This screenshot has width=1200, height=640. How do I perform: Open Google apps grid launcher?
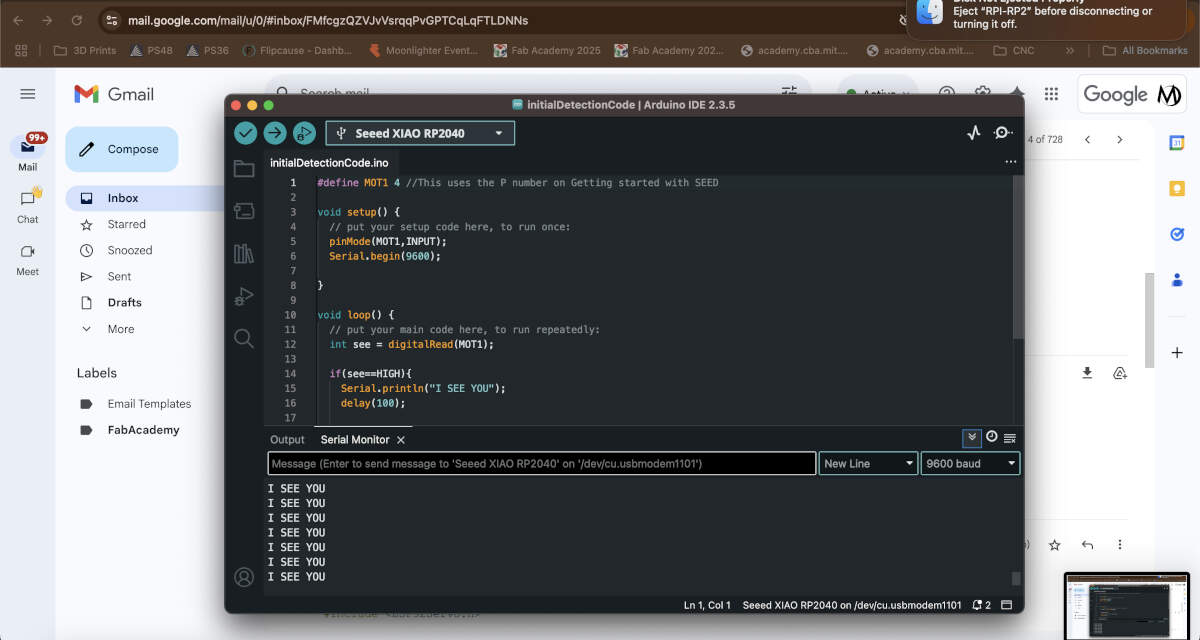(1051, 94)
